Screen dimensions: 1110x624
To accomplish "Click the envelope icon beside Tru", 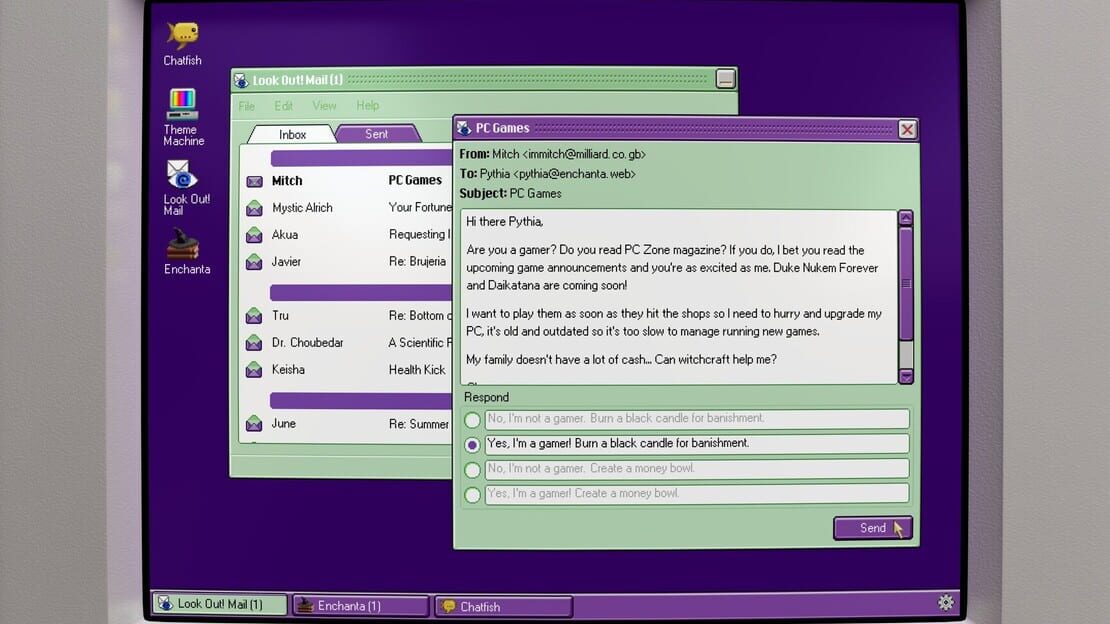I will [x=254, y=316].
